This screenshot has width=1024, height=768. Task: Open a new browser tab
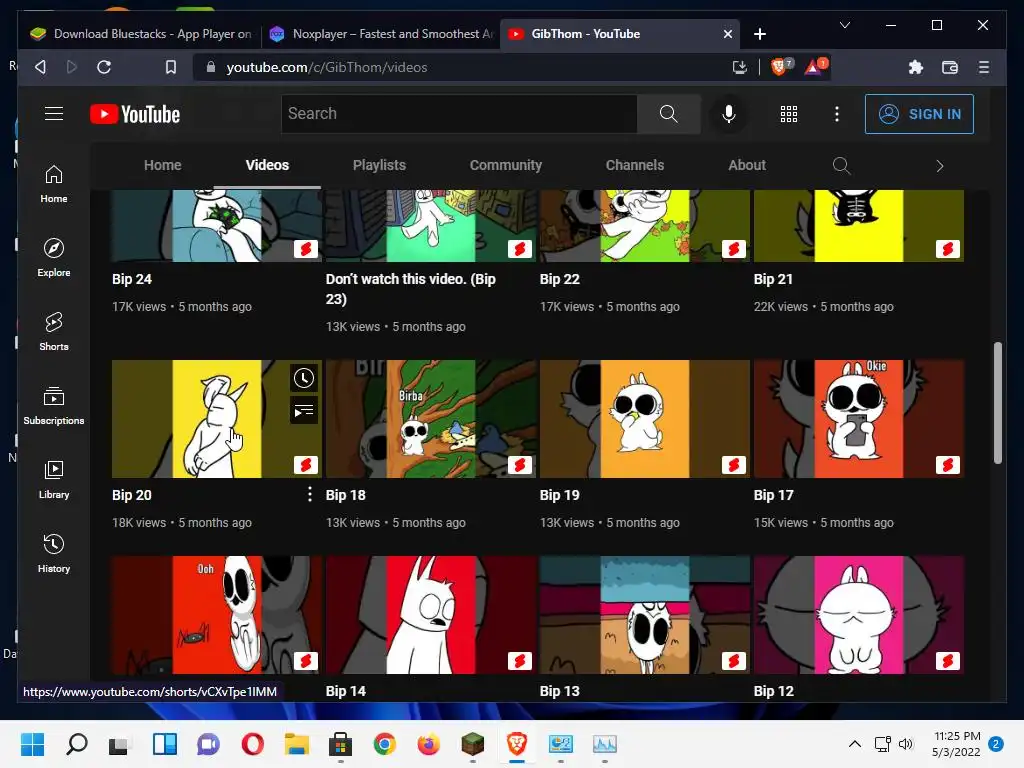pos(760,34)
